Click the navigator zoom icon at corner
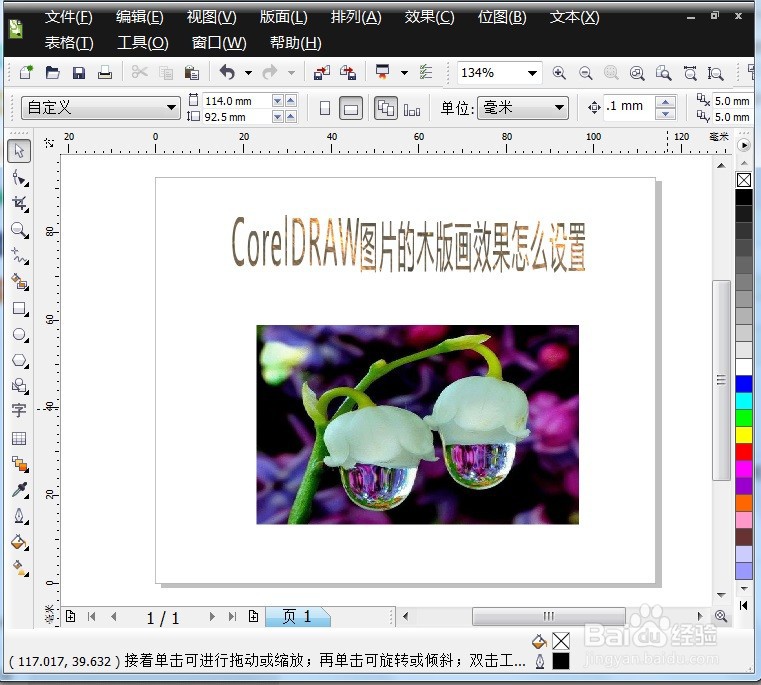 (721, 616)
